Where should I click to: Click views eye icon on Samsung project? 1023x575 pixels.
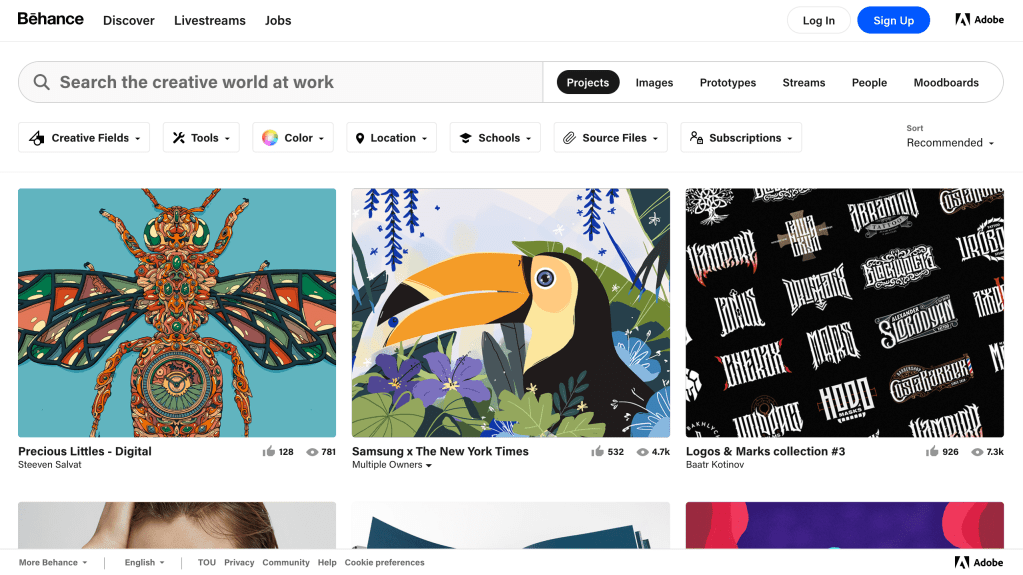coord(642,452)
